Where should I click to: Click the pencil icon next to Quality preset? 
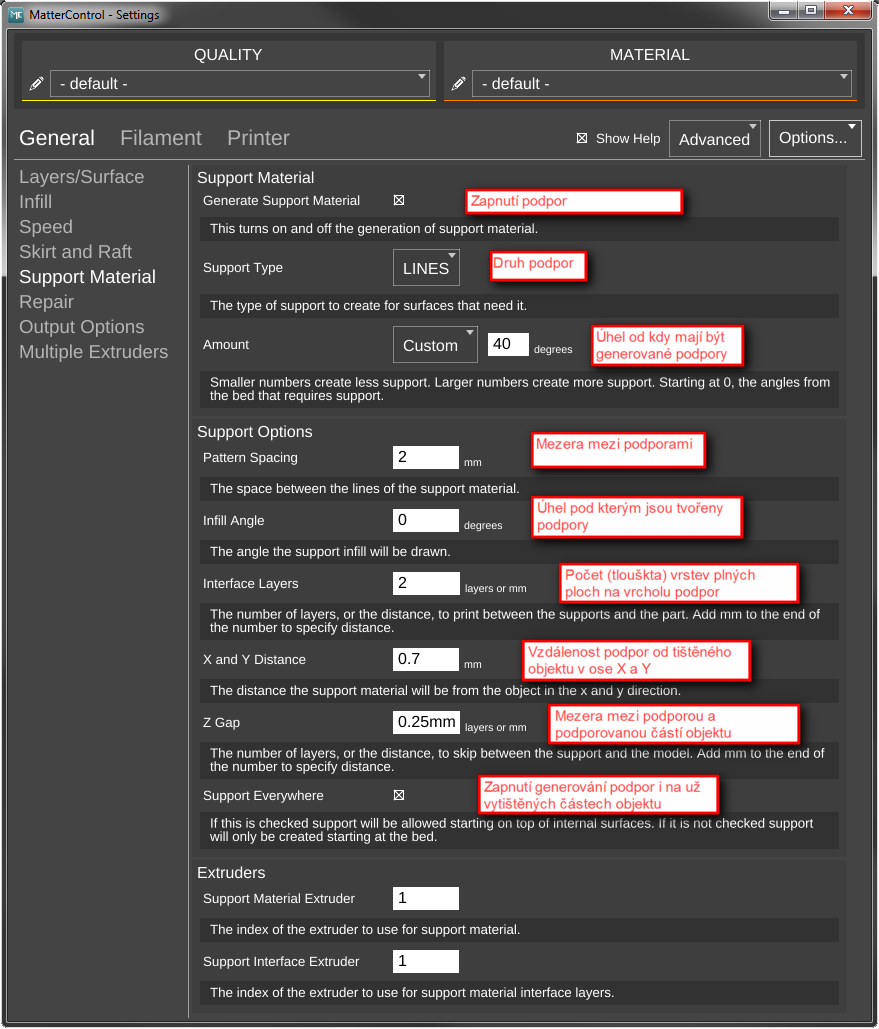[36, 84]
